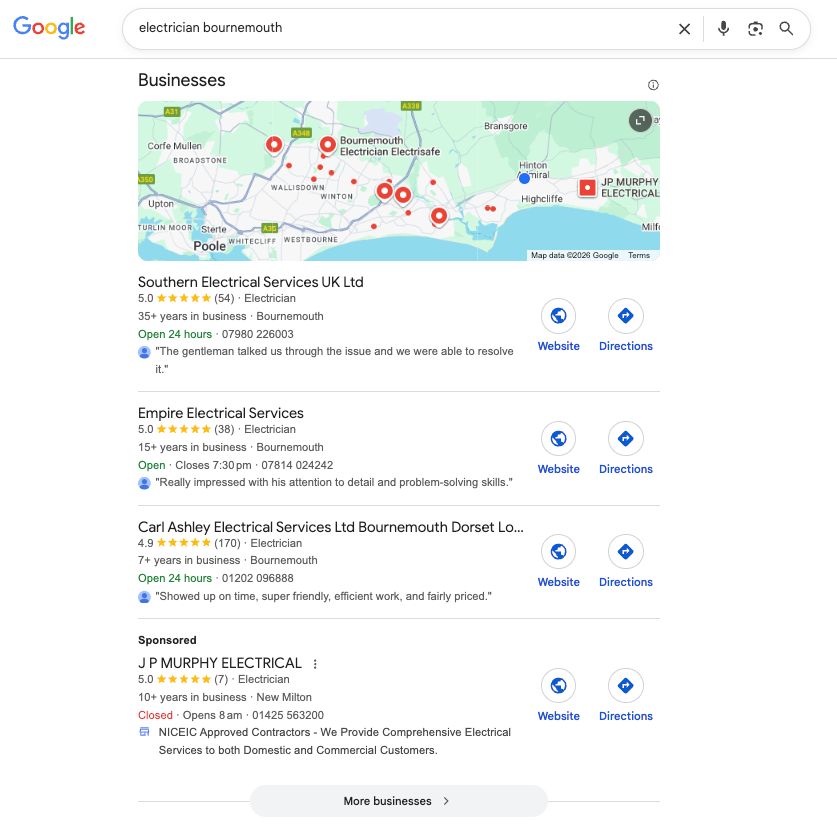Start voice search with microphone
The width and height of the screenshot is (837, 835).
coord(723,29)
